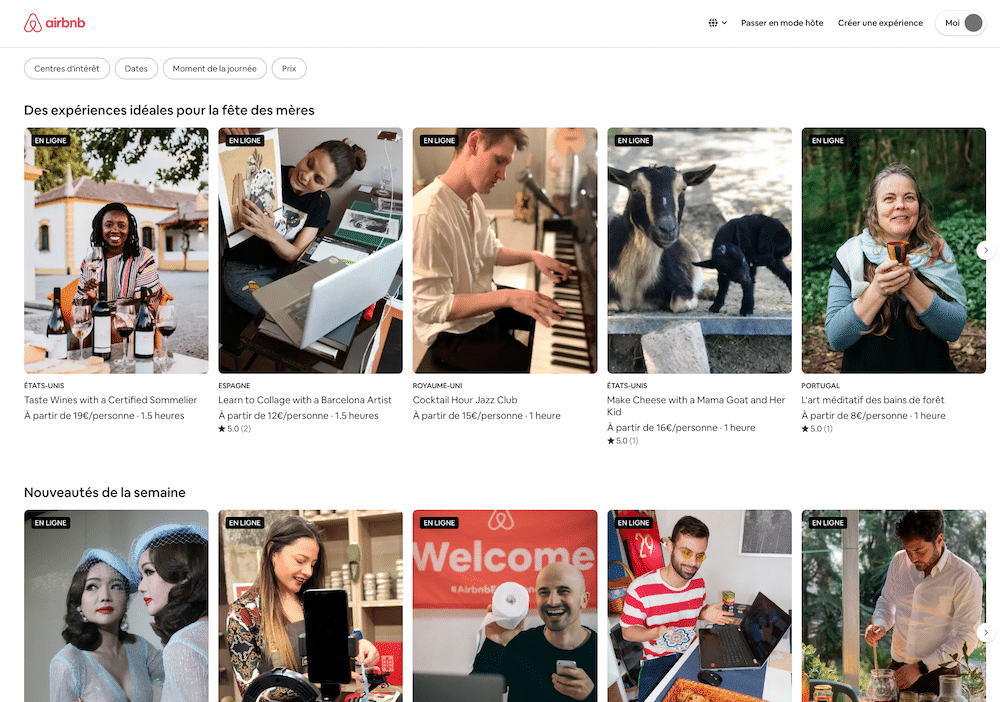Open Centres d'intérêt filter
1000x702 pixels.
(x=67, y=69)
